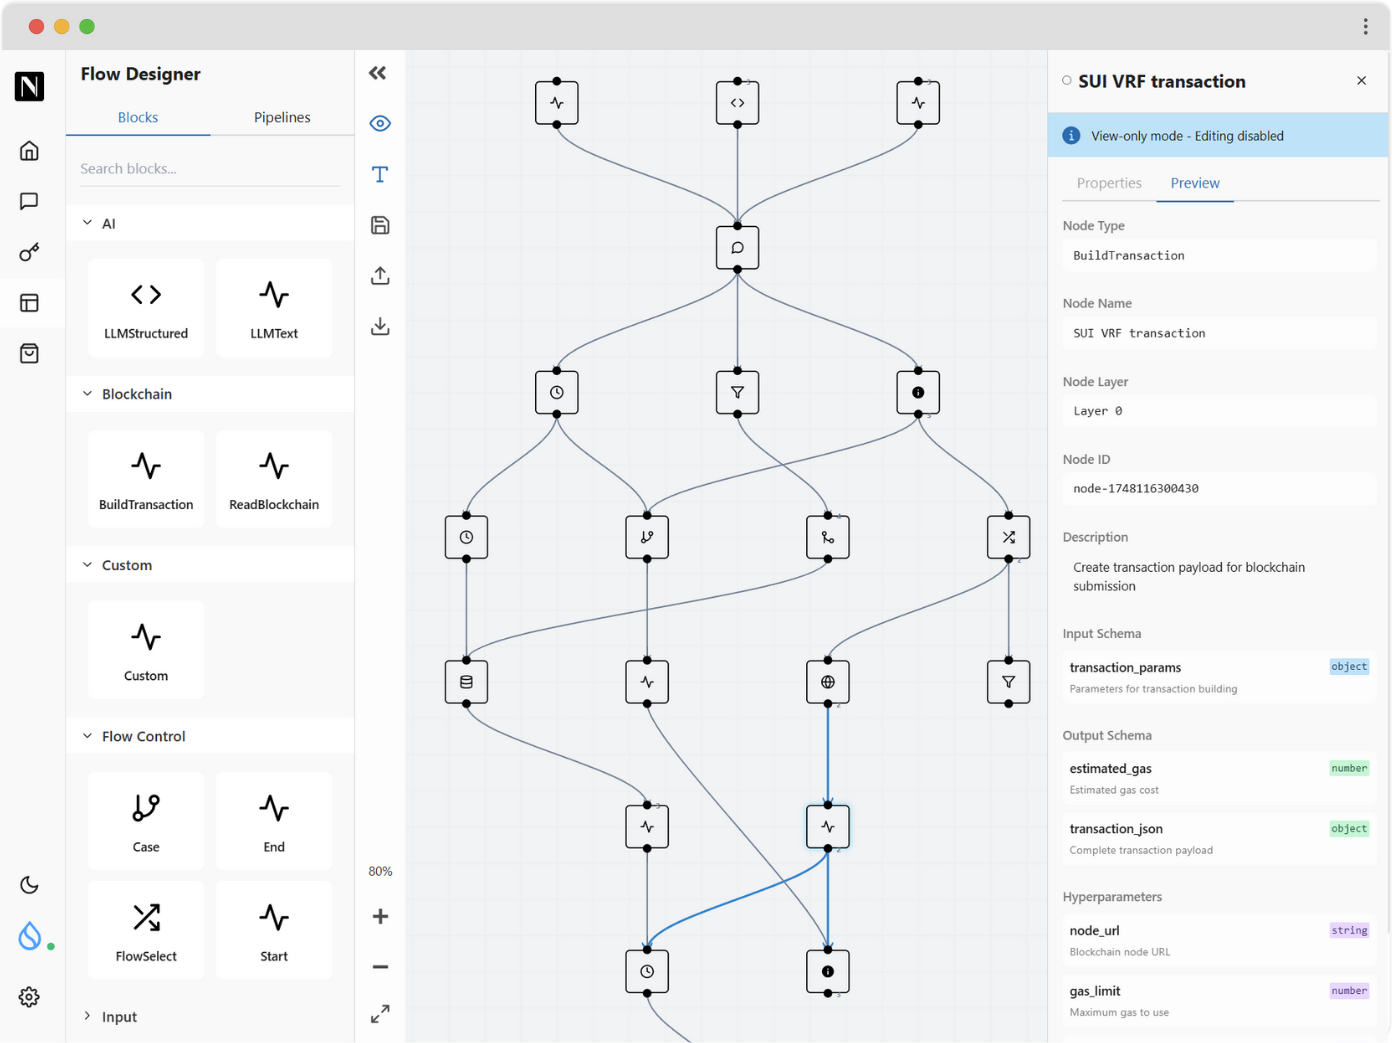Fit canvas with expand arrows icon

pos(380,1014)
